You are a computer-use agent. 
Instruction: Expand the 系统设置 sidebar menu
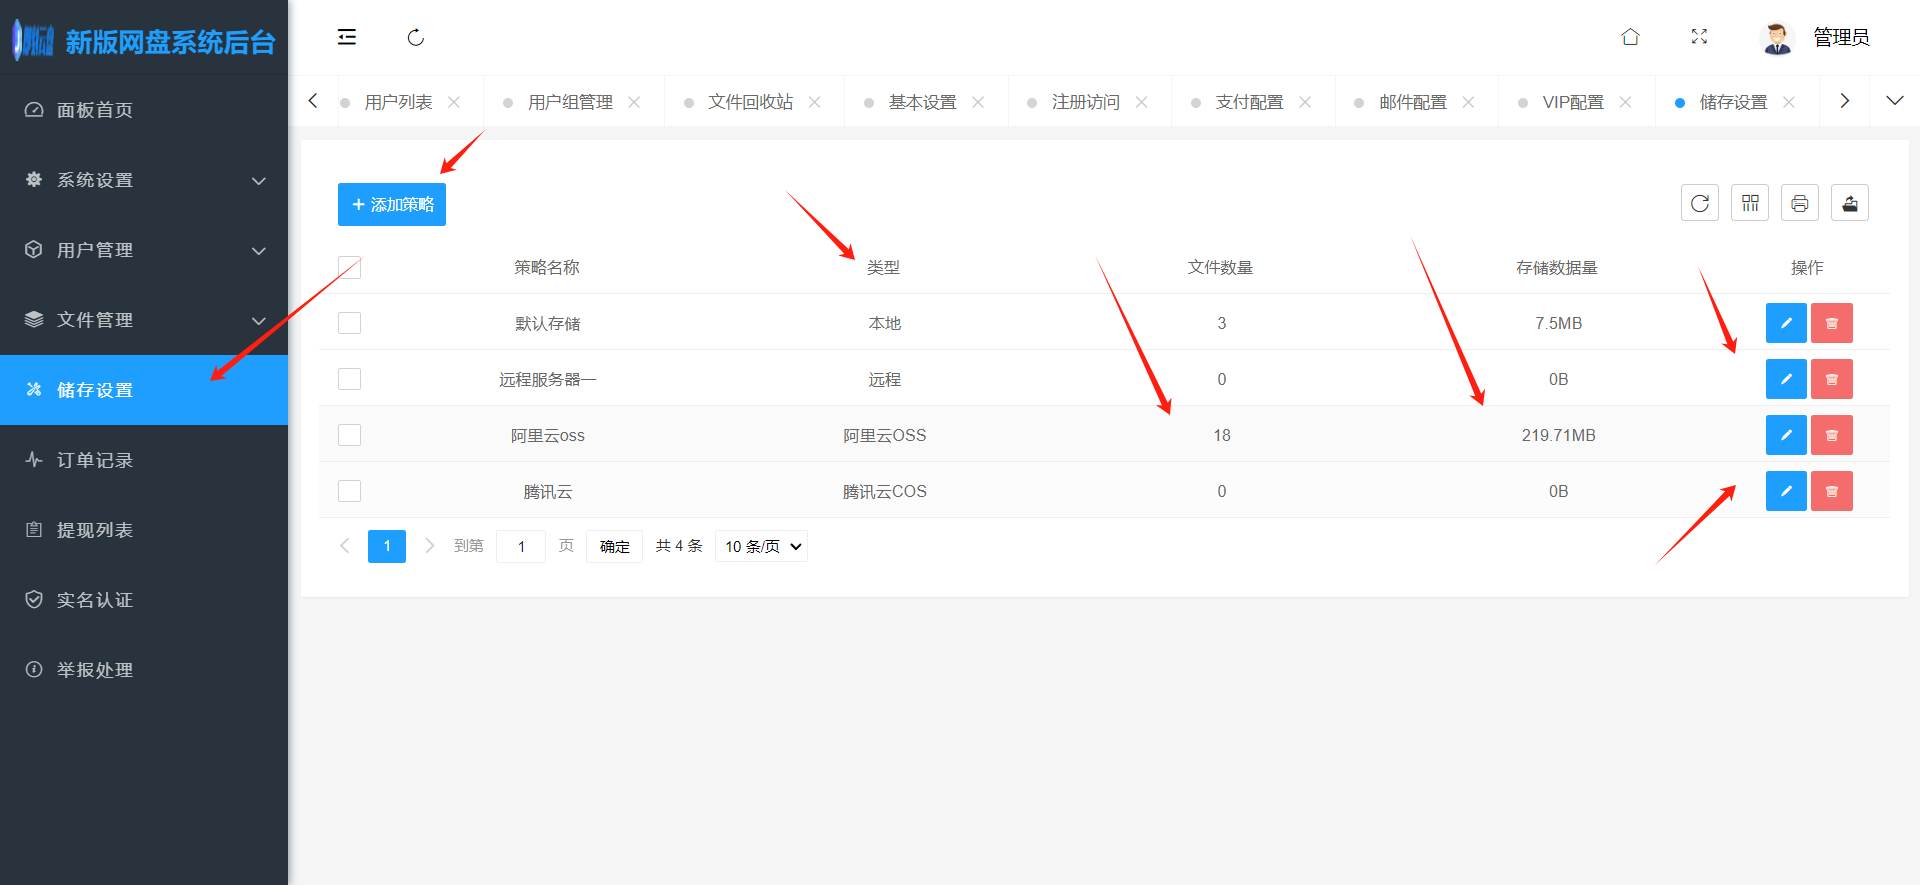click(x=144, y=180)
